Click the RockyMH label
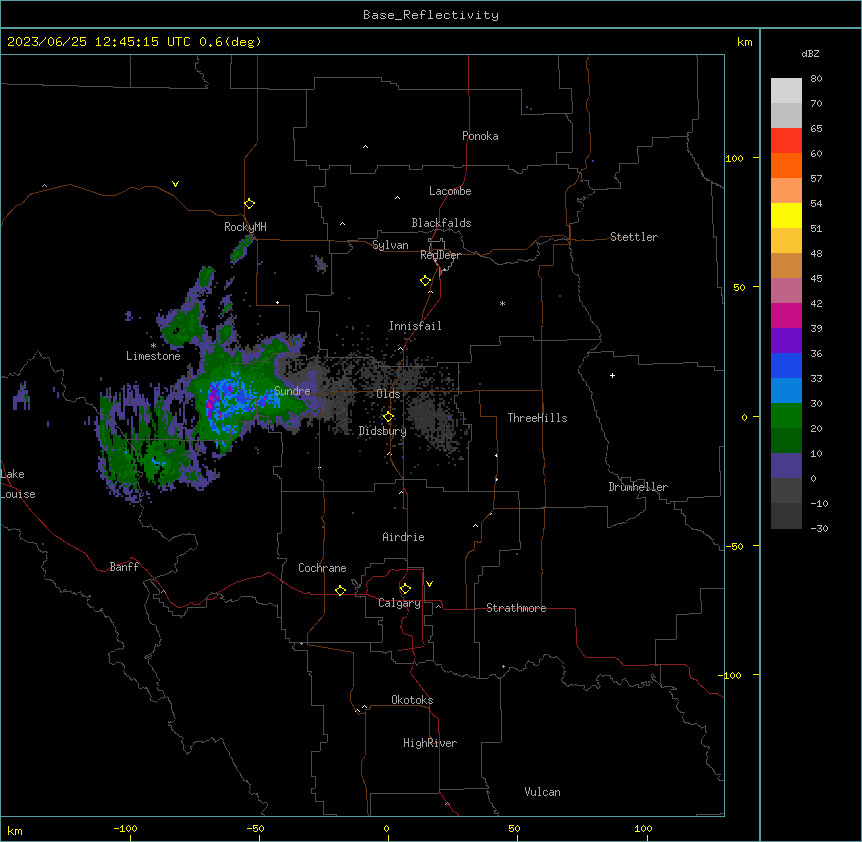The width and height of the screenshot is (862, 842). click(245, 227)
